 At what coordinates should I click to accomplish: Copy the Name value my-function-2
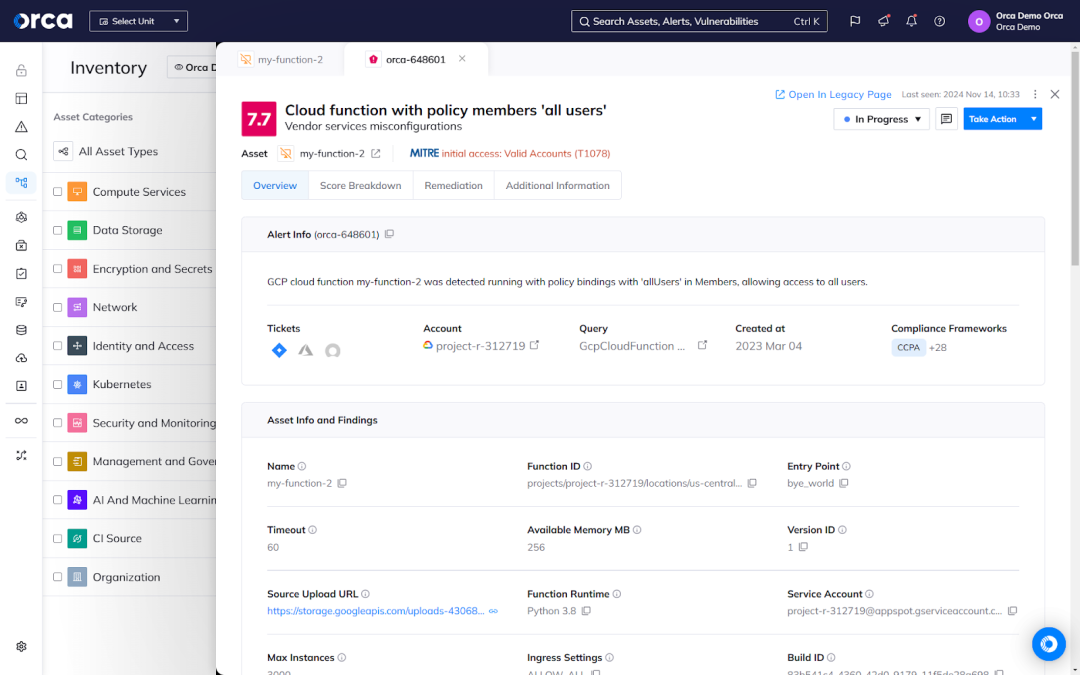[342, 484]
